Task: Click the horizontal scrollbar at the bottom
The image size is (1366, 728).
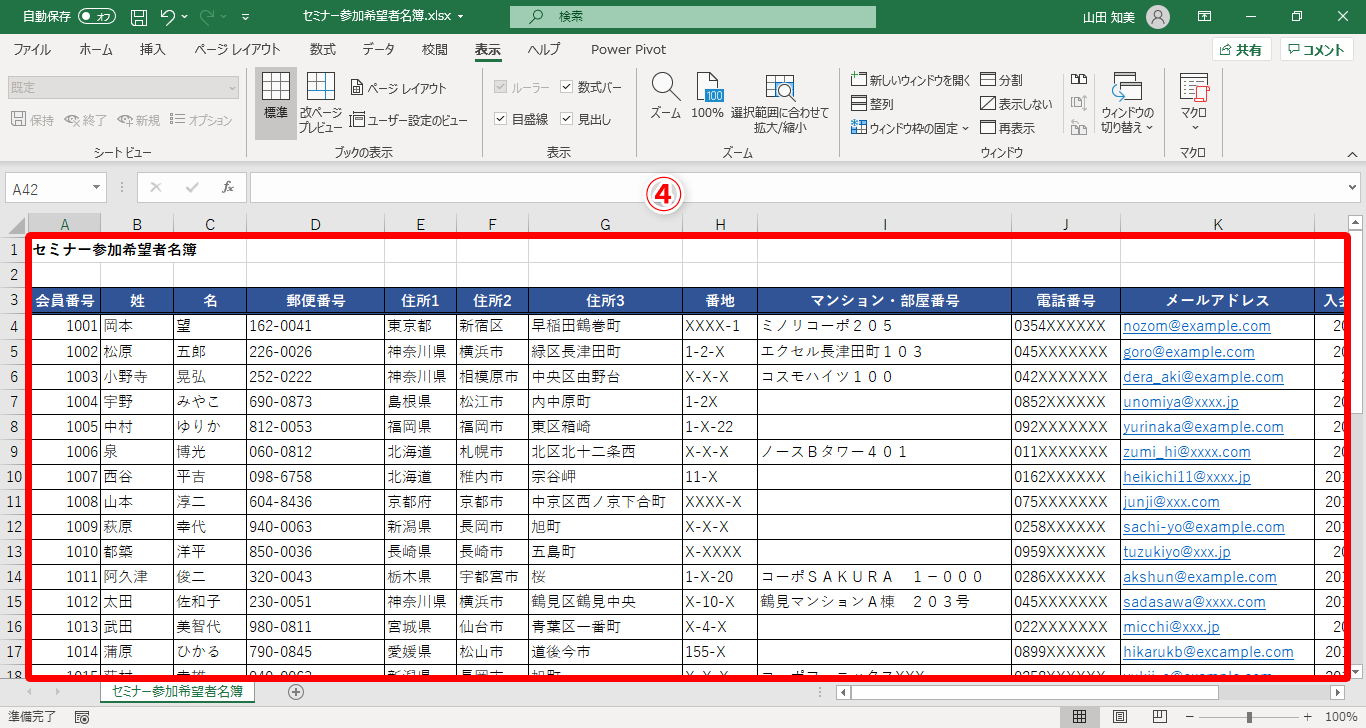Action: pyautogui.click(x=1035, y=691)
